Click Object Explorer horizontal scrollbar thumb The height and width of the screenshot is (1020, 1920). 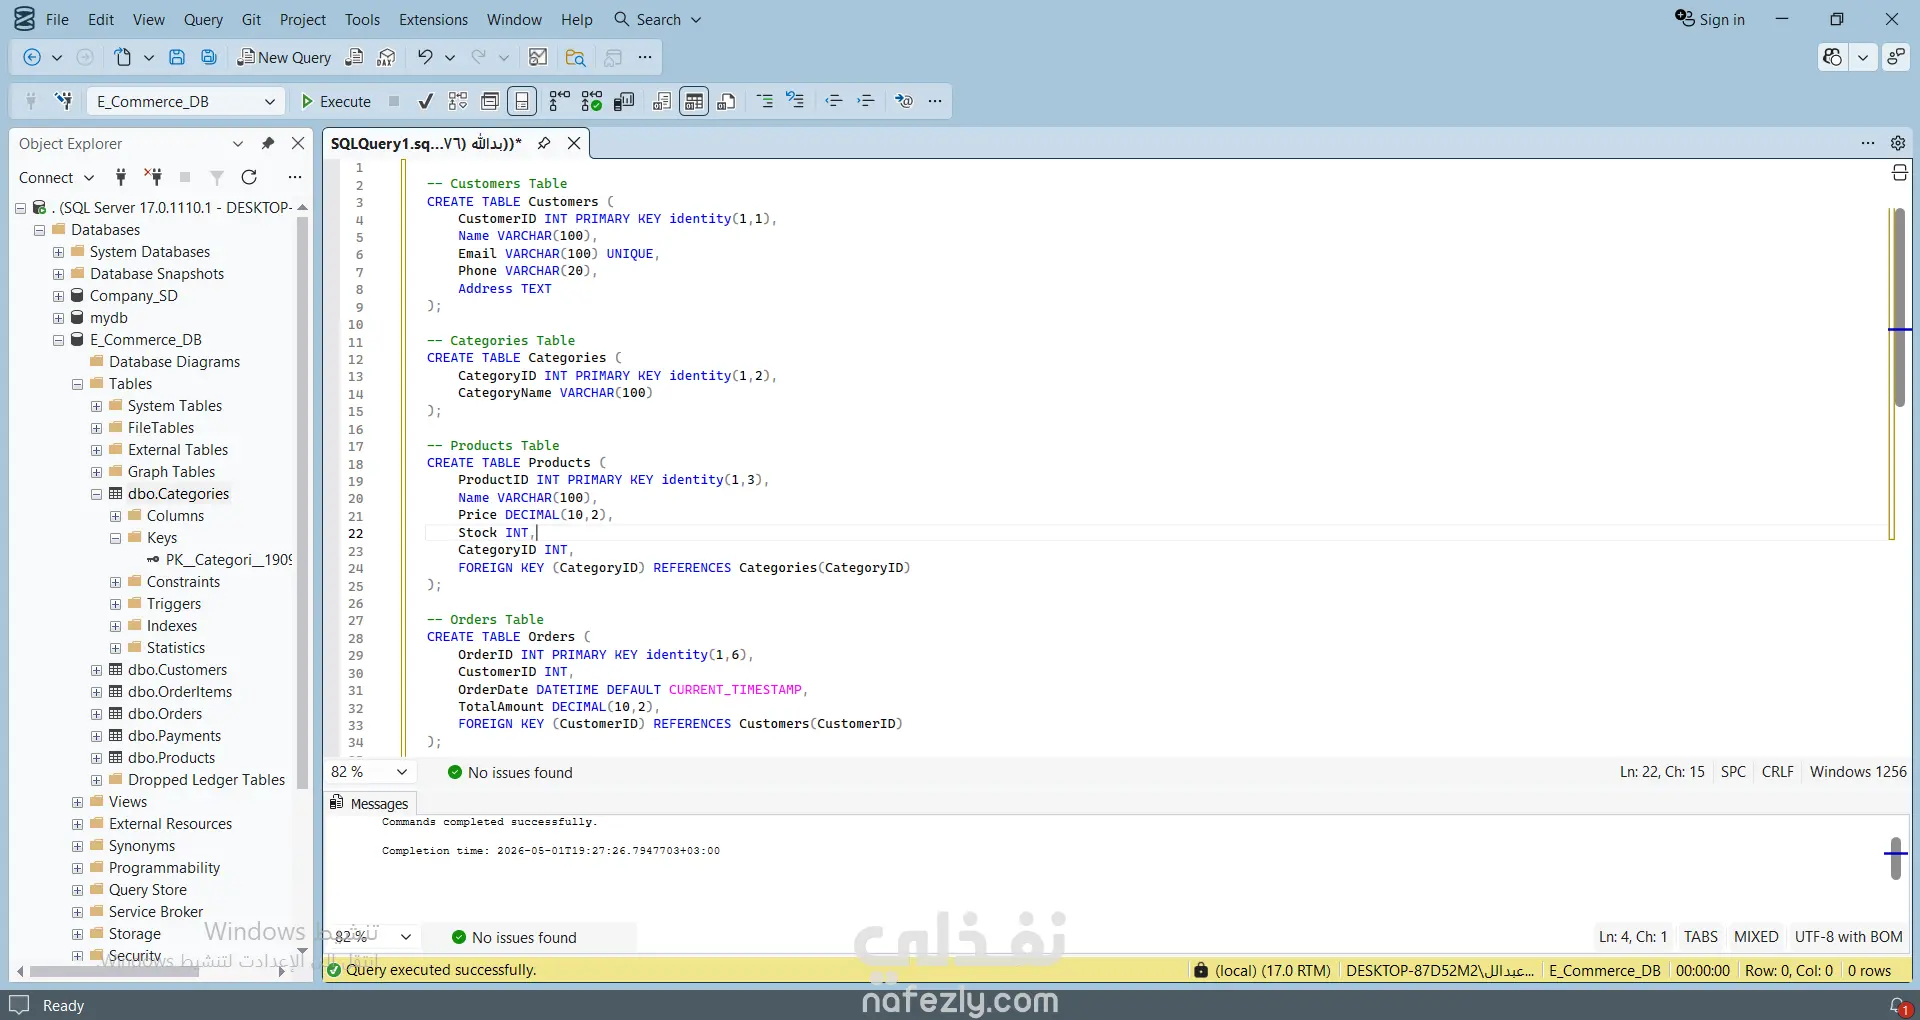pyautogui.click(x=114, y=971)
